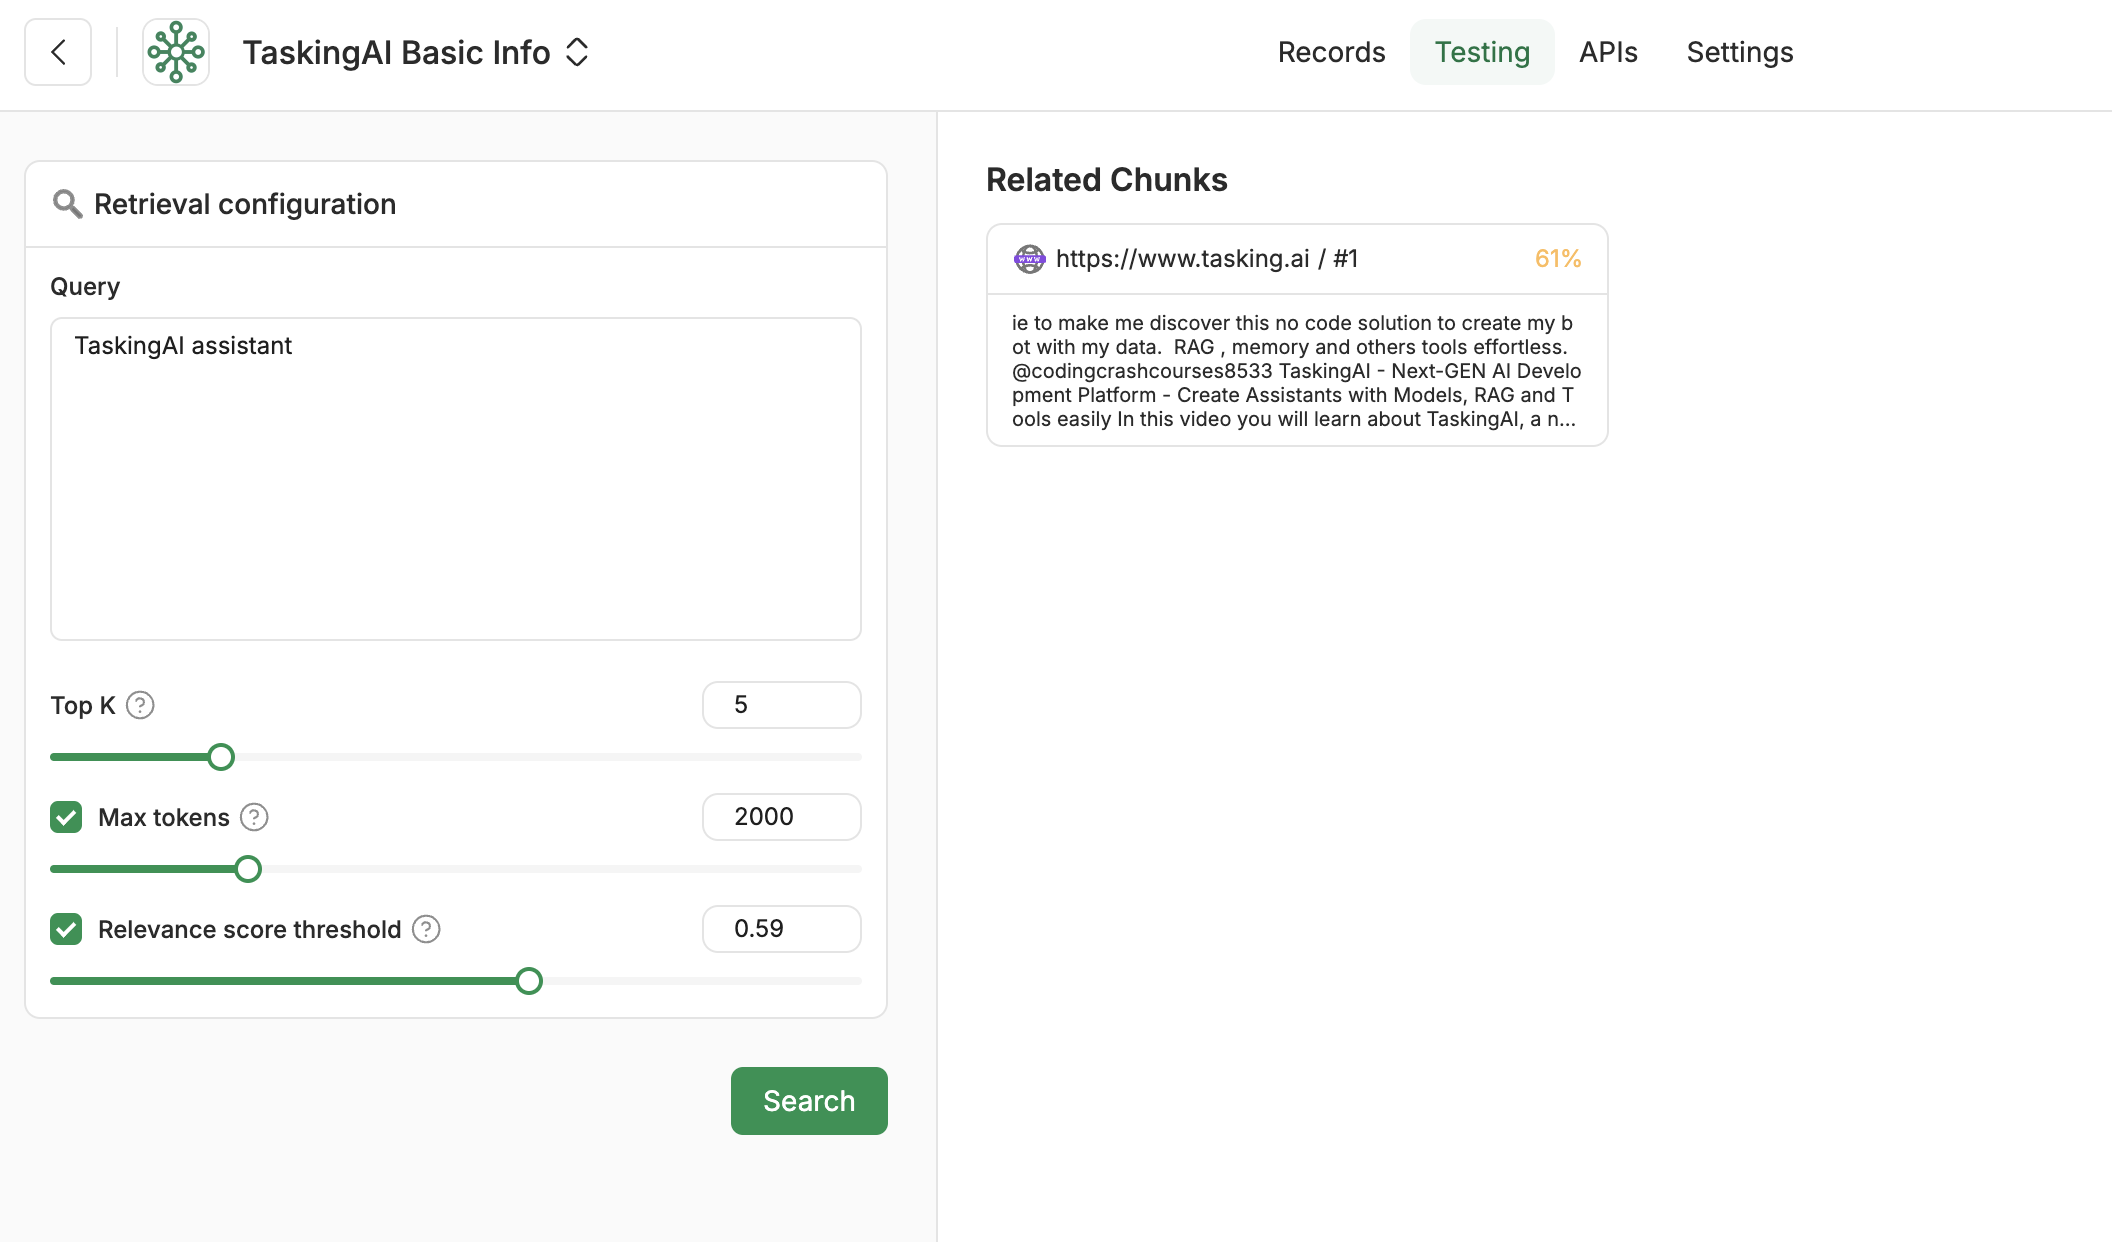Click the help question mark icon next to Top K
This screenshot has width=2112, height=1242.
[137, 705]
